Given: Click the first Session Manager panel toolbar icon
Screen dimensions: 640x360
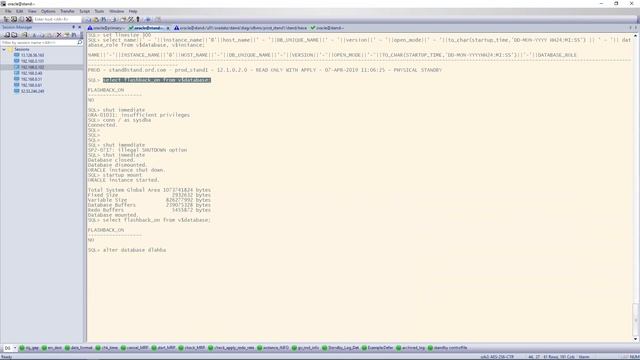Looking at the screenshot, I should coord(7,35).
